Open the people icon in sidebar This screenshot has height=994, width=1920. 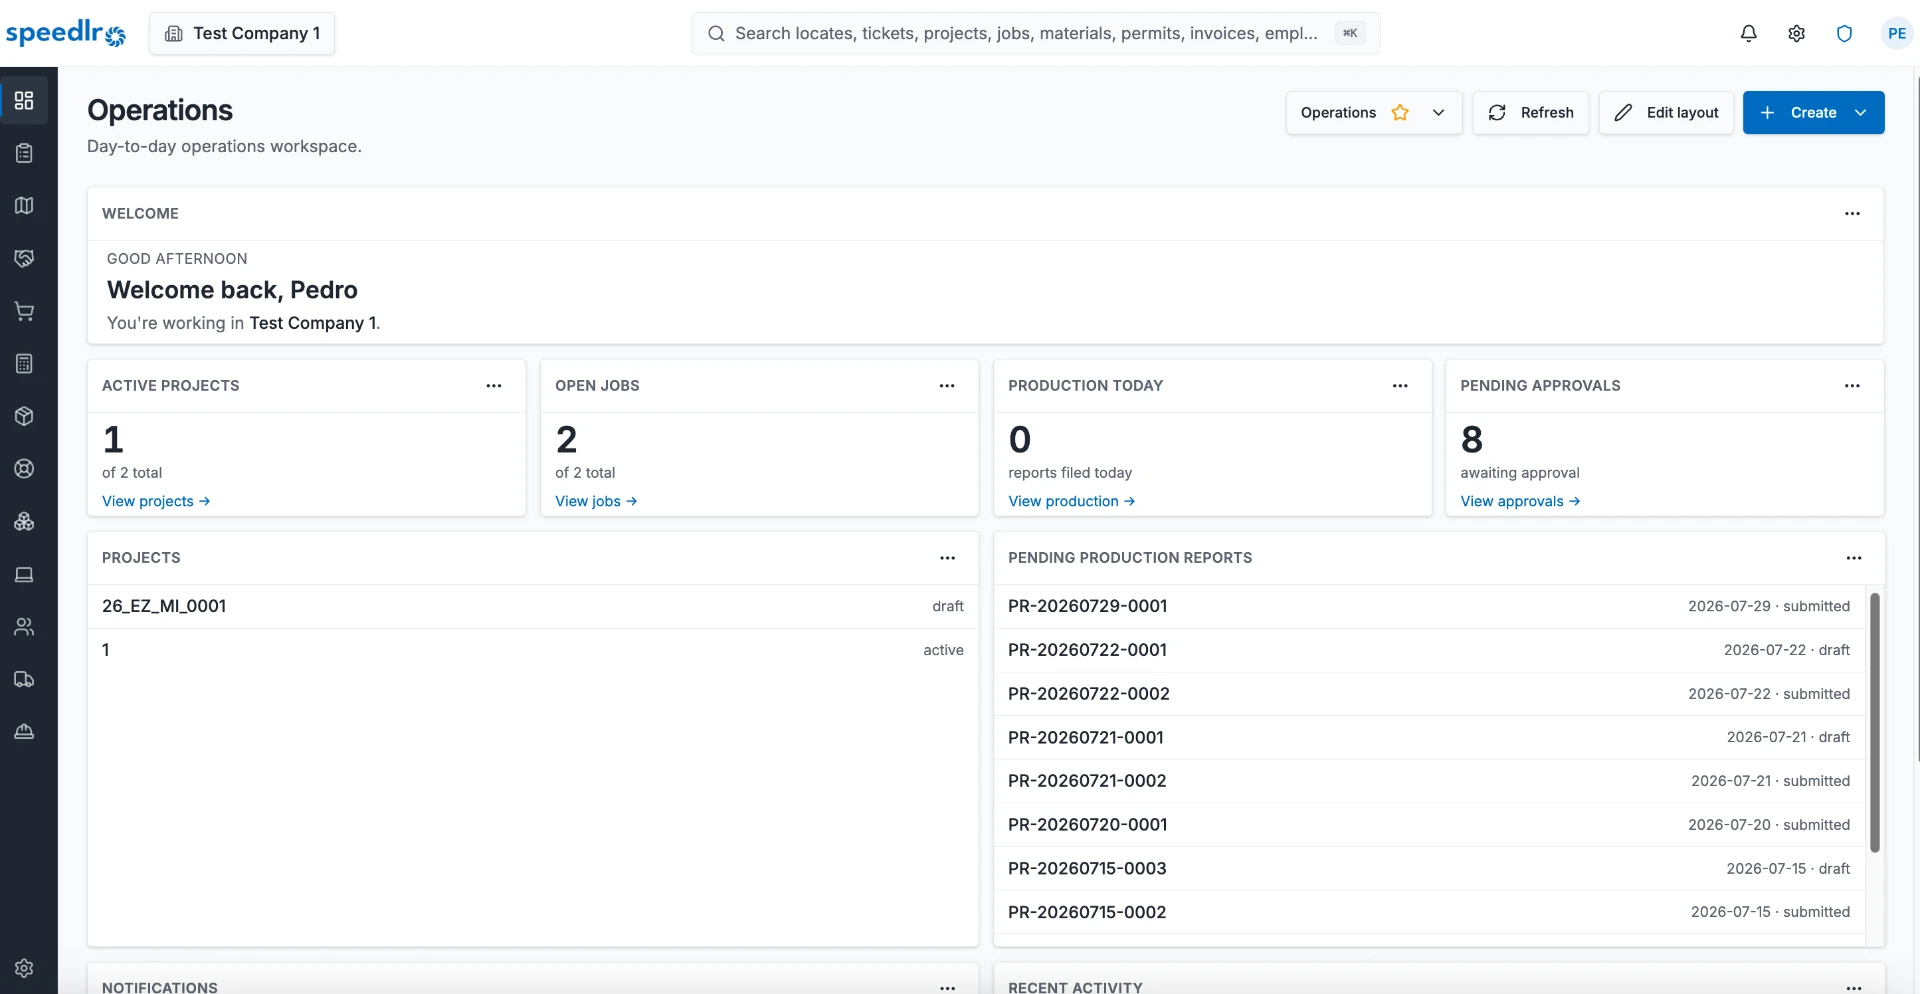(24, 627)
